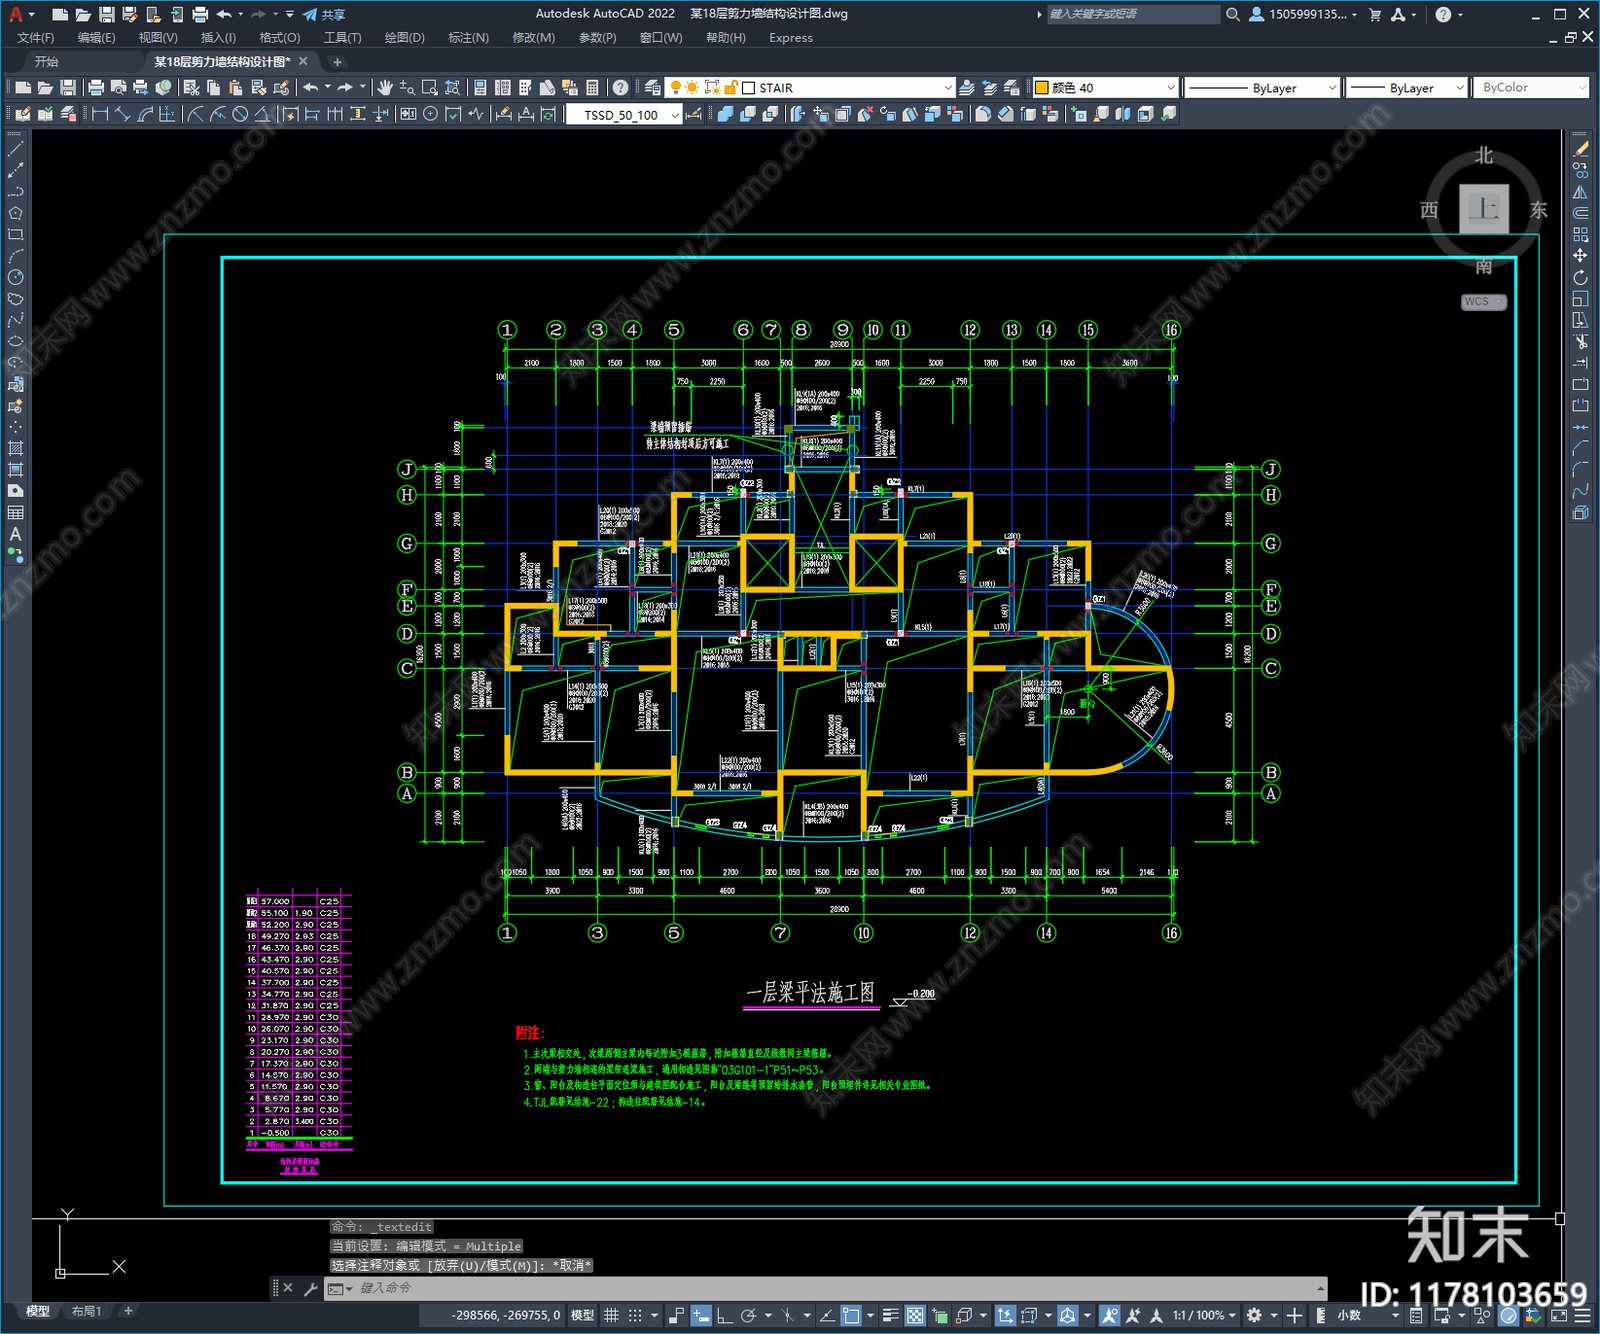Click the yellow color swatch beside 颜色 40

point(1041,88)
